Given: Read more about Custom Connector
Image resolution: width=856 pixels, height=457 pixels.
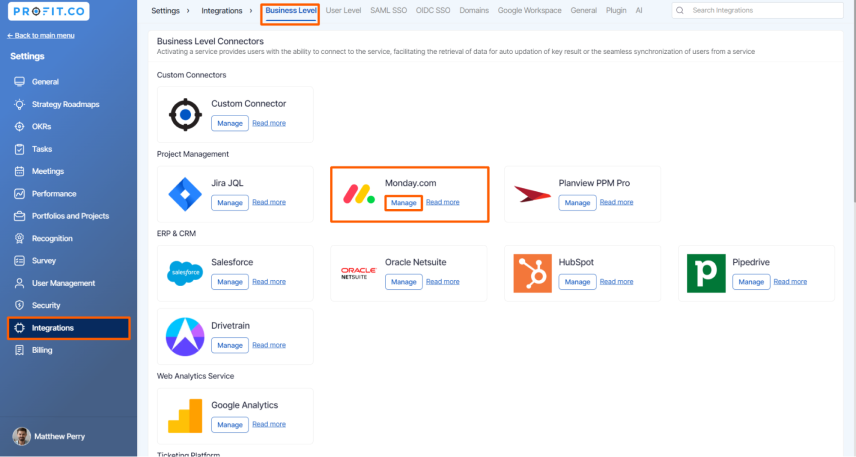Looking at the screenshot, I should (x=269, y=123).
